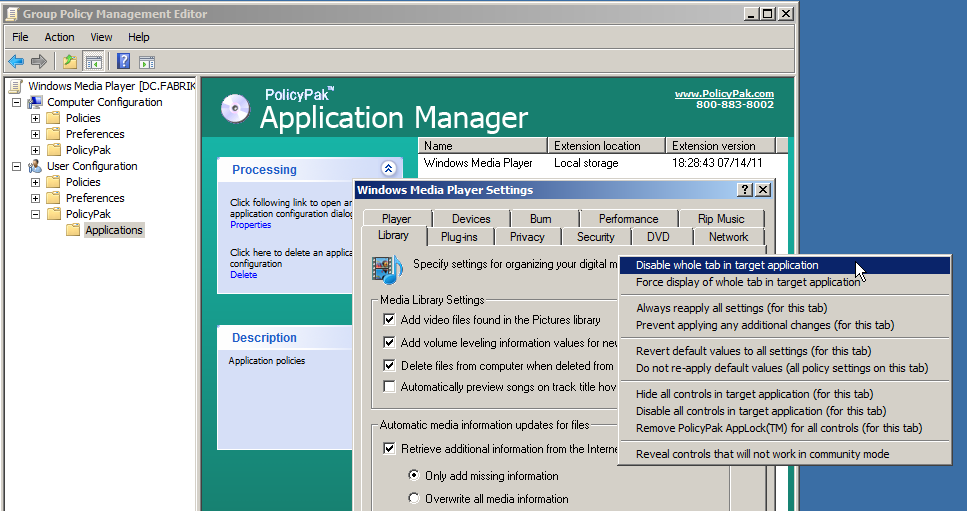Collapse the User Configuration node
The image size is (967, 511).
[x=17, y=166]
